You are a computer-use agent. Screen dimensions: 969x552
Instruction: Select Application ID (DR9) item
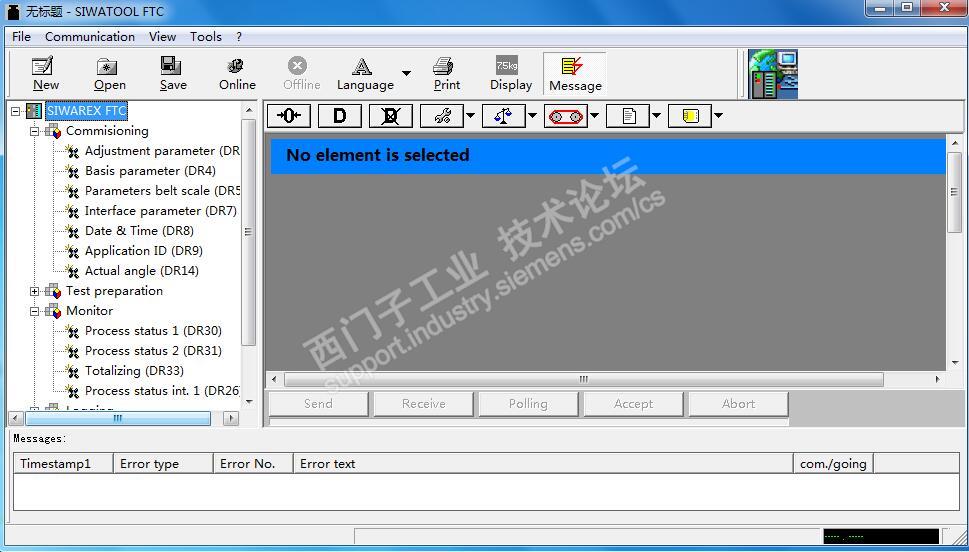click(x=143, y=250)
